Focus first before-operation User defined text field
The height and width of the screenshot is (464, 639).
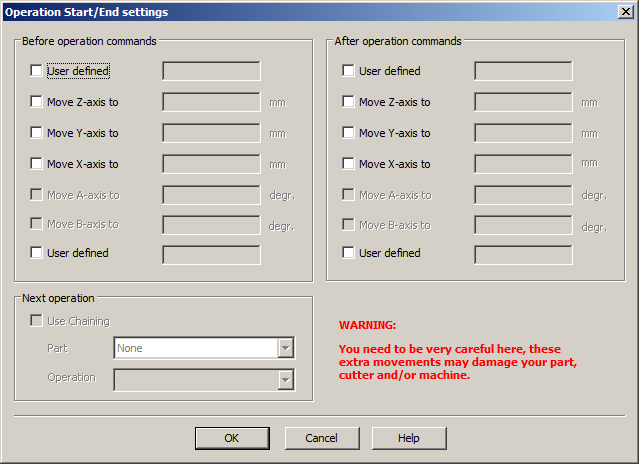point(211,71)
